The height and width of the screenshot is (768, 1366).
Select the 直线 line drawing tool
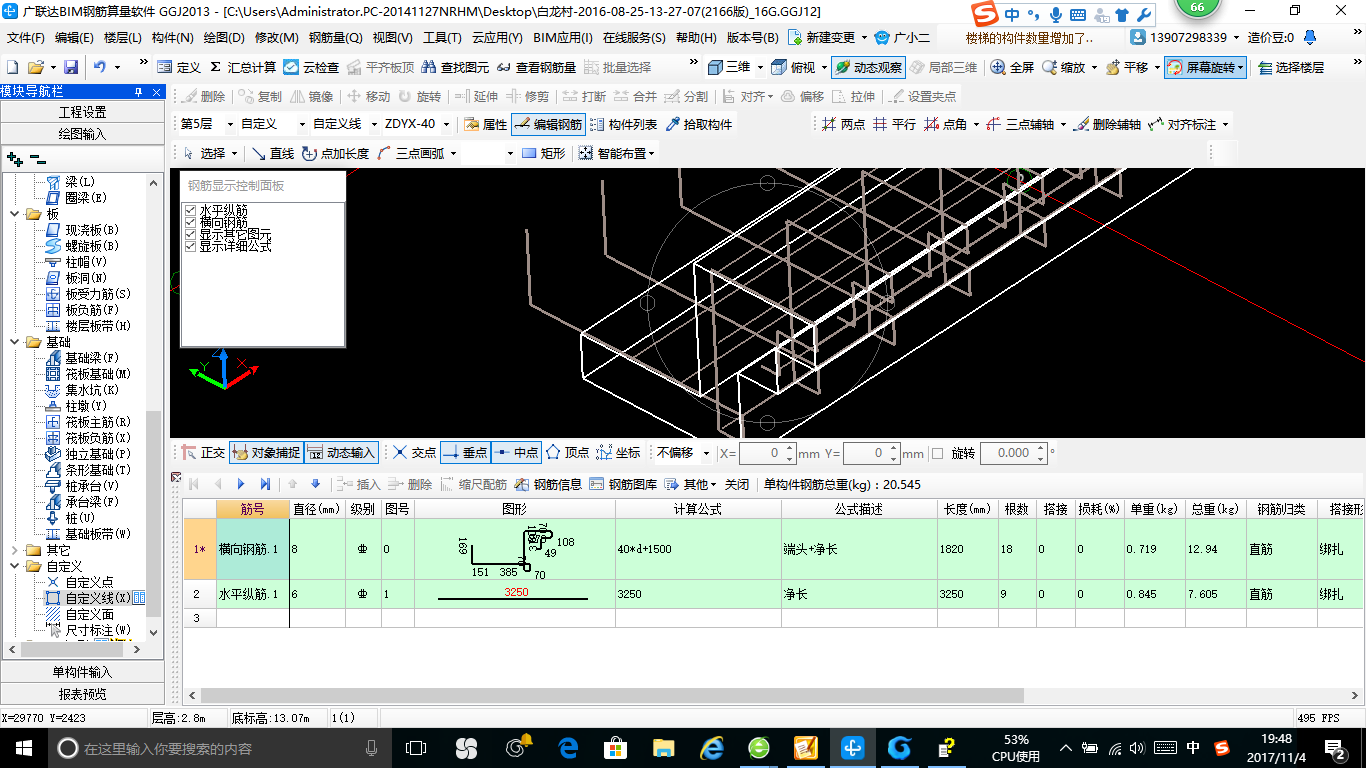pyautogui.click(x=272, y=153)
